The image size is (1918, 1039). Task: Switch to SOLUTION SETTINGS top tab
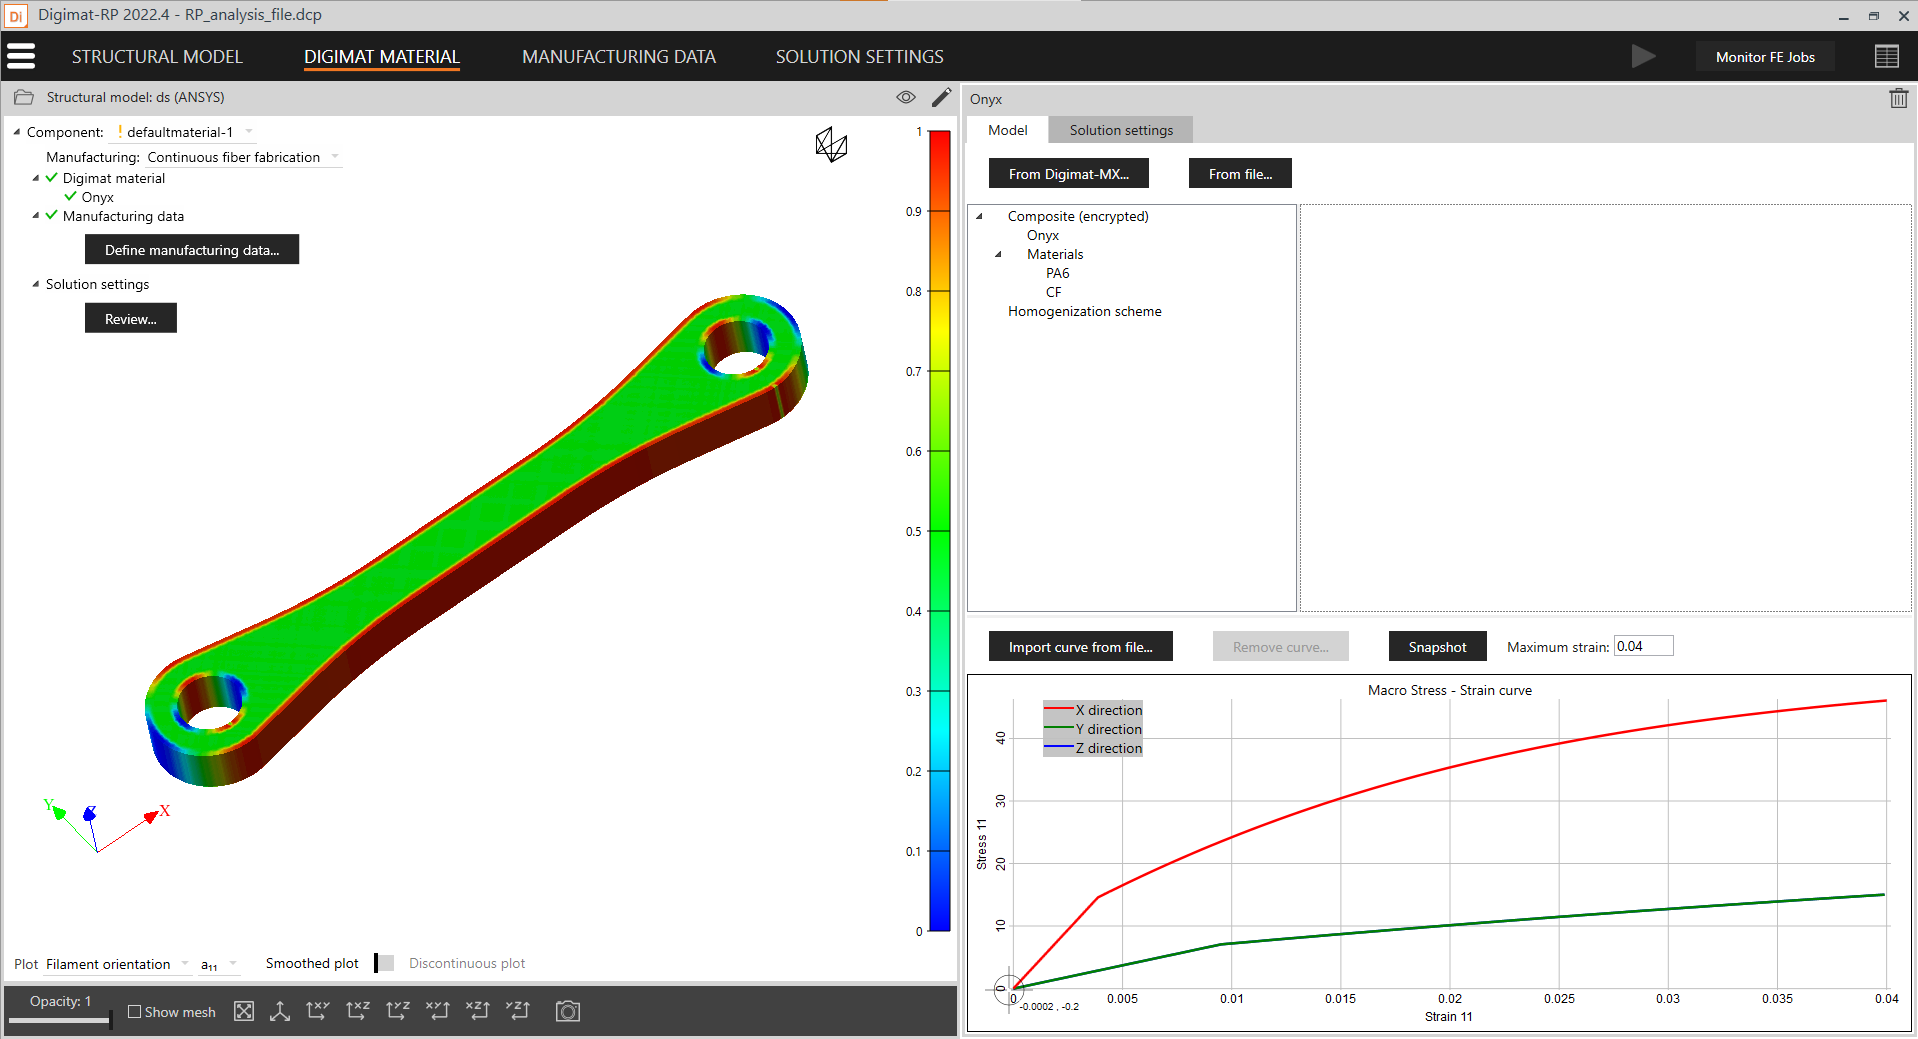860,57
